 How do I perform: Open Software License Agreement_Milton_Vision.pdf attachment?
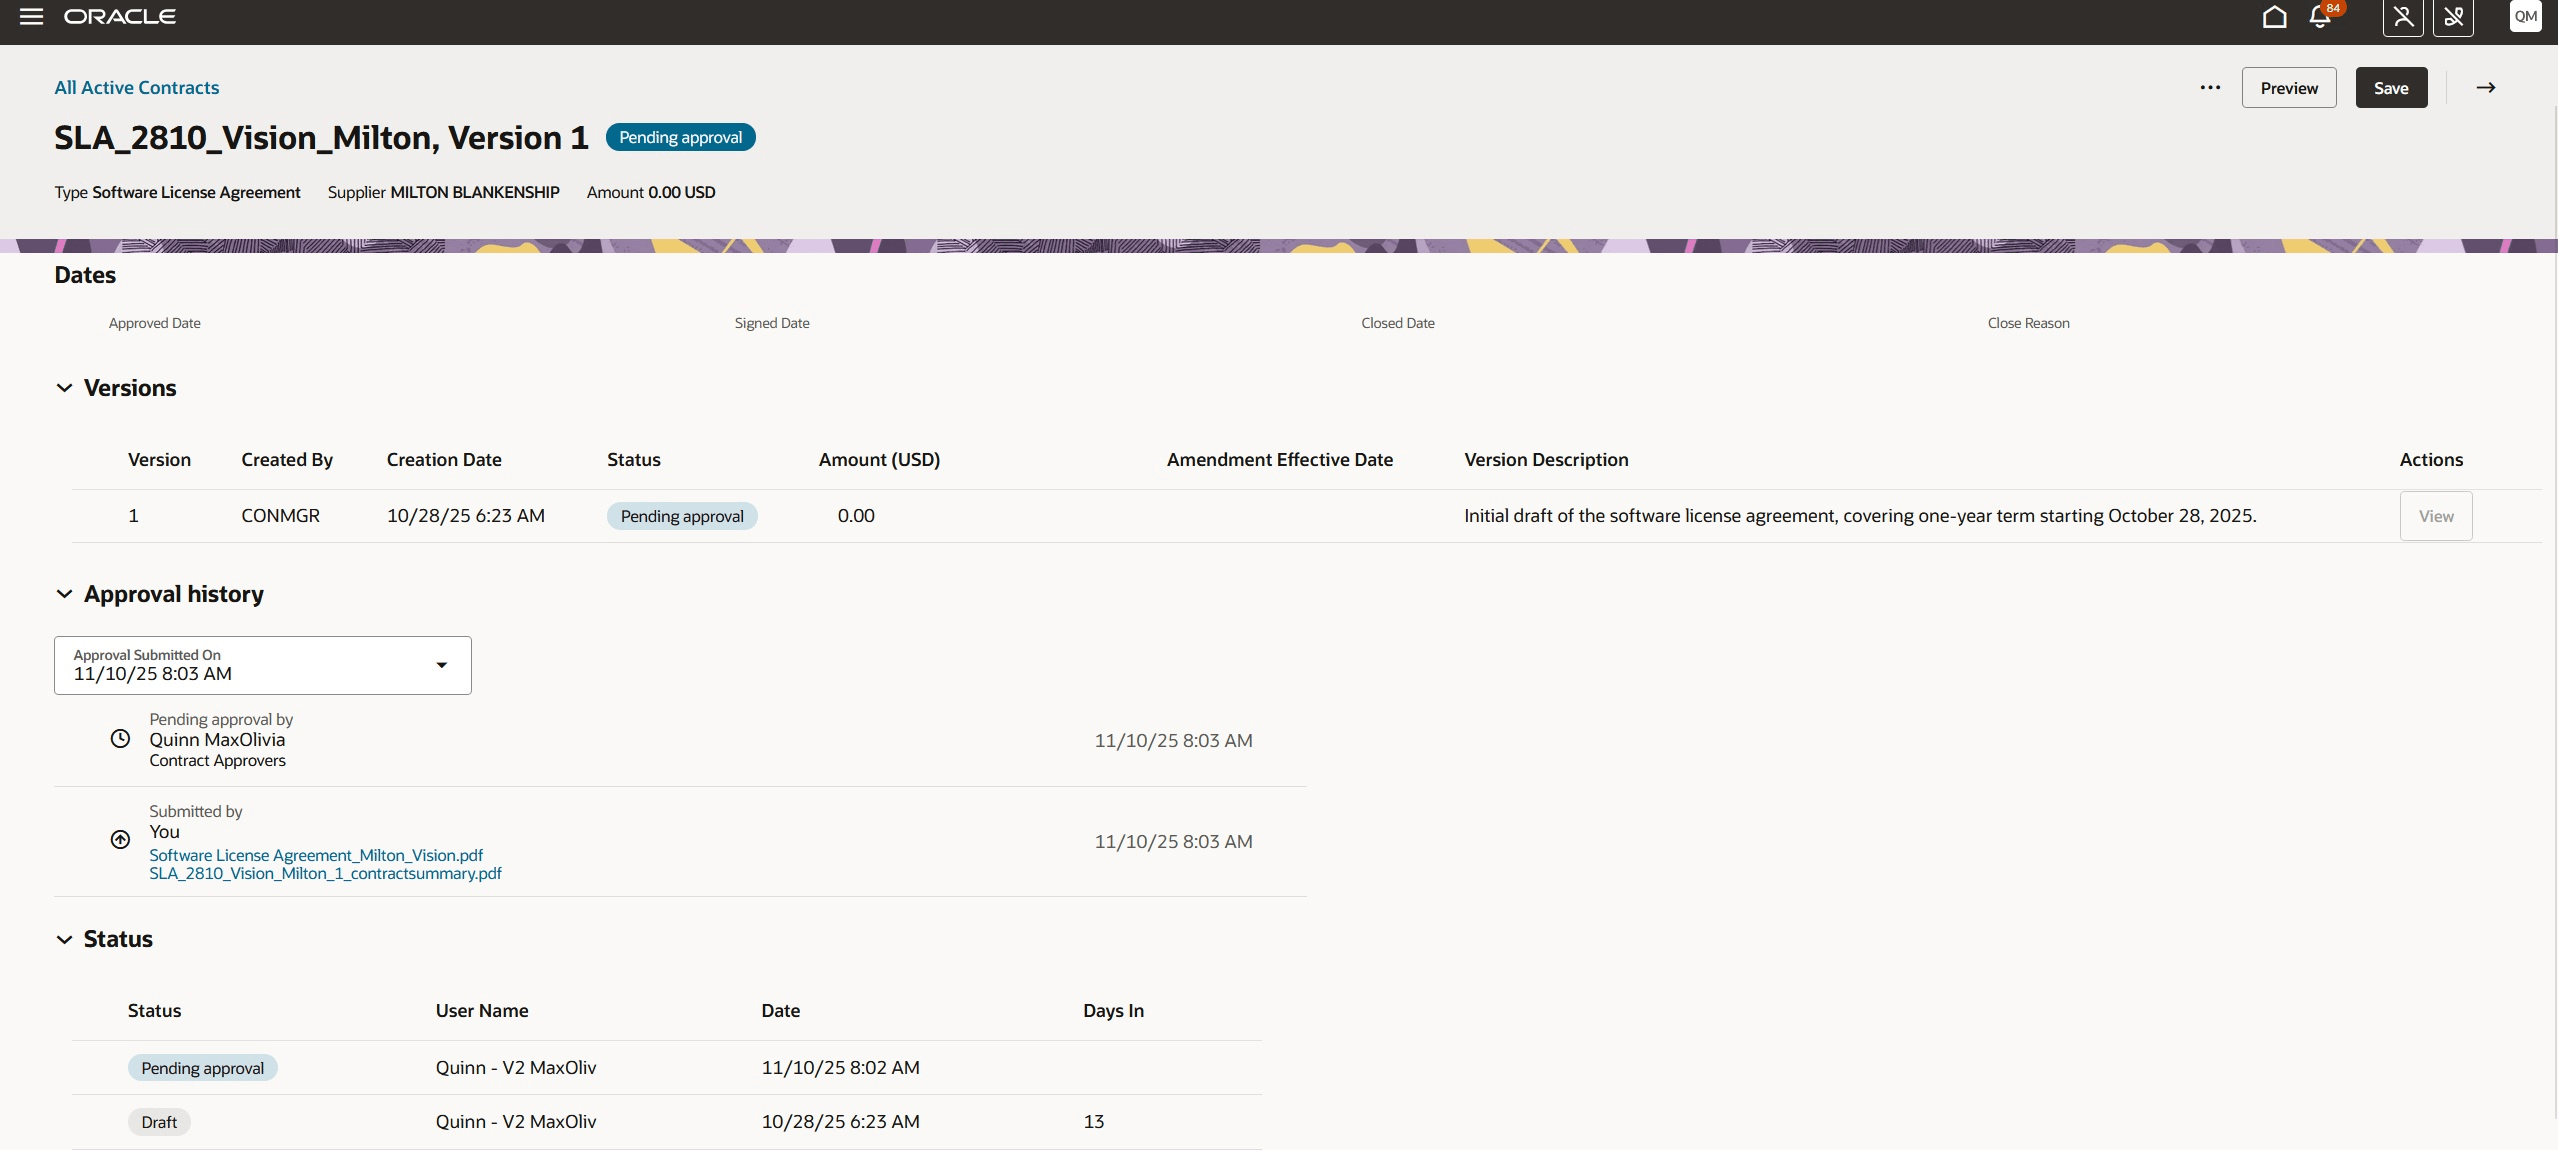pyautogui.click(x=316, y=855)
